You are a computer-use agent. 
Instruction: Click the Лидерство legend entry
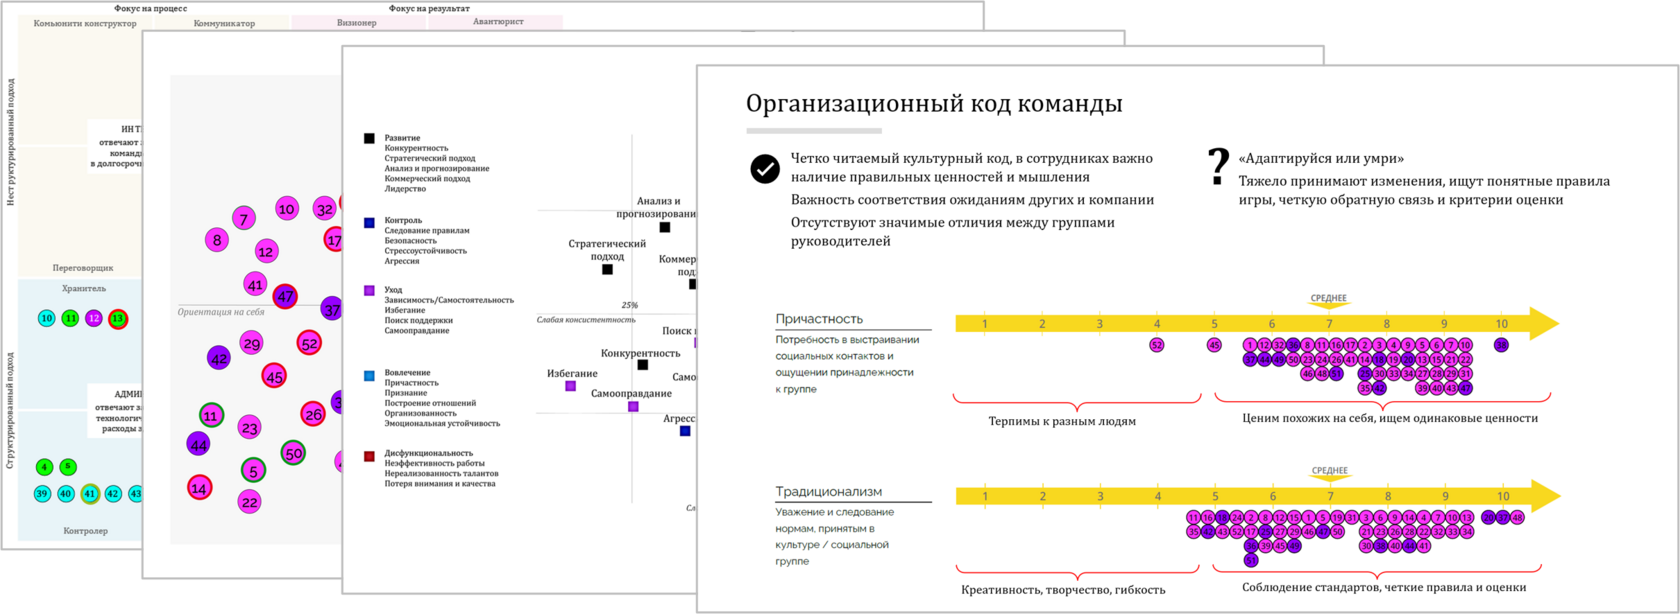tap(405, 189)
